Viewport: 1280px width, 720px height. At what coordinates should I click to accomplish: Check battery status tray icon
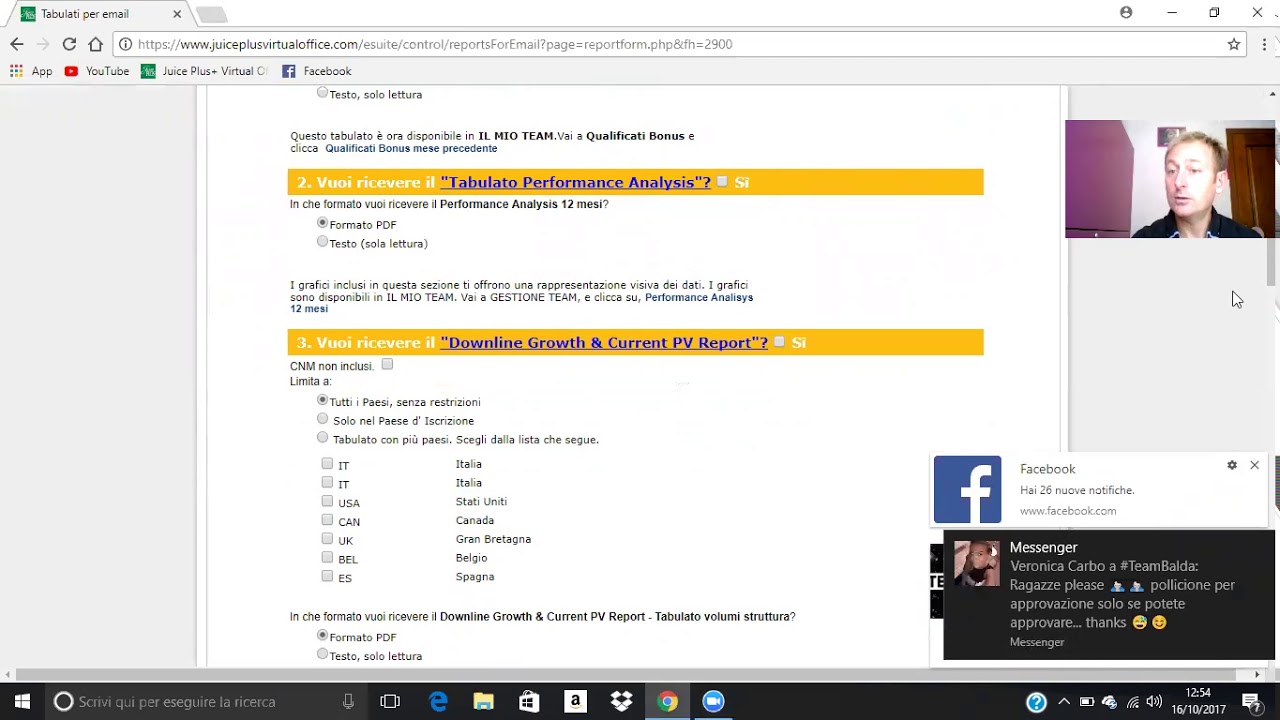click(x=1086, y=702)
